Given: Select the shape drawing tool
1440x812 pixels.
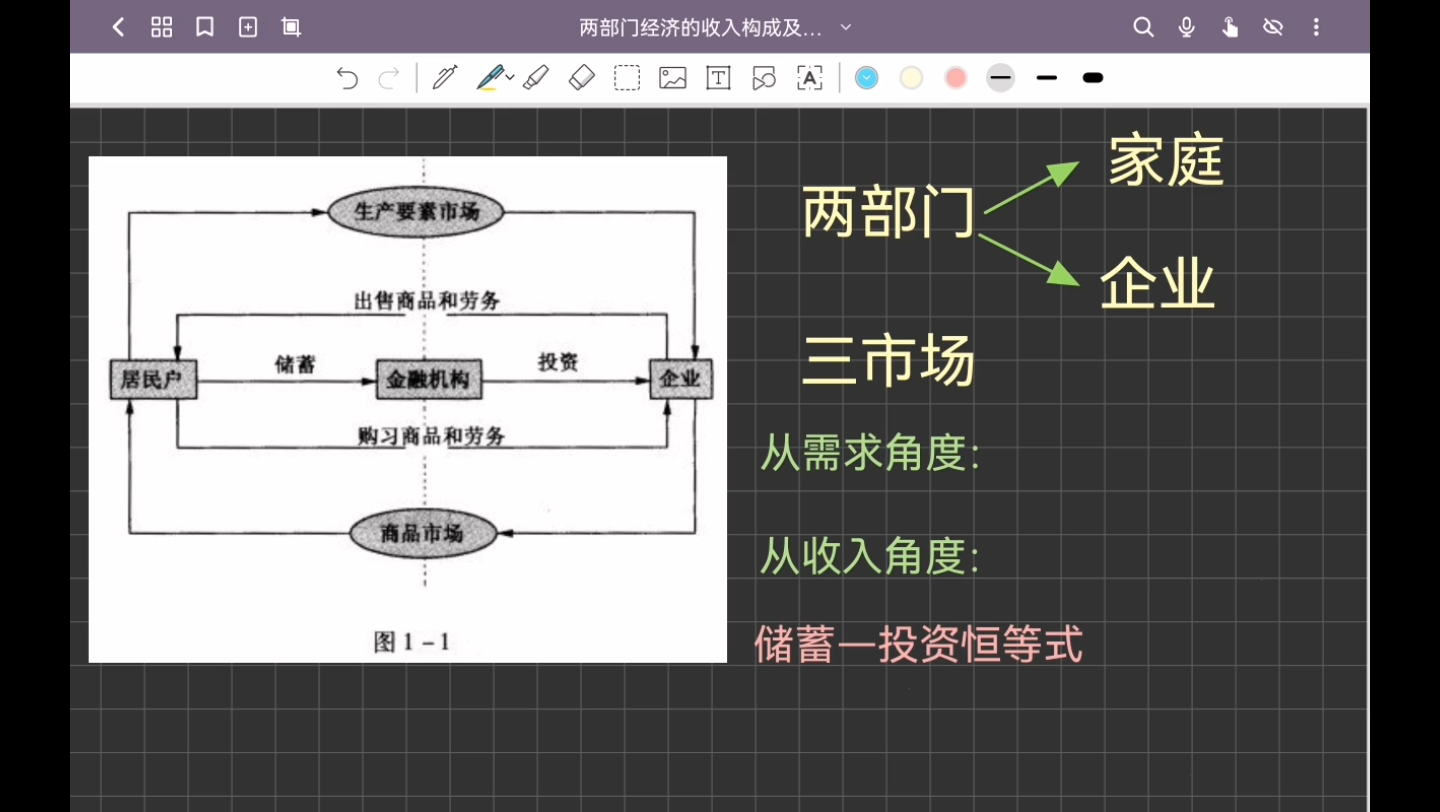Looking at the screenshot, I should point(764,78).
